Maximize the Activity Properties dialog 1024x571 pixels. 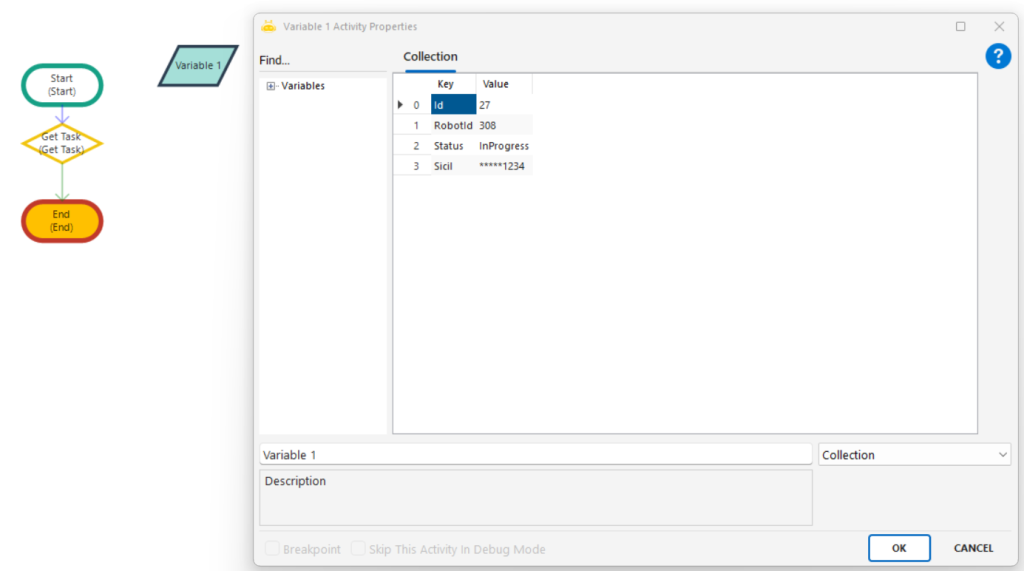[960, 27]
